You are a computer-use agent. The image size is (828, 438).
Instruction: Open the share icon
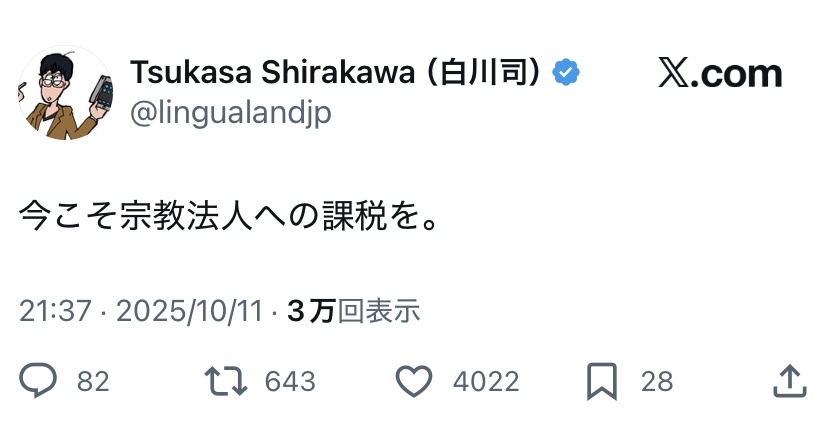point(790,380)
